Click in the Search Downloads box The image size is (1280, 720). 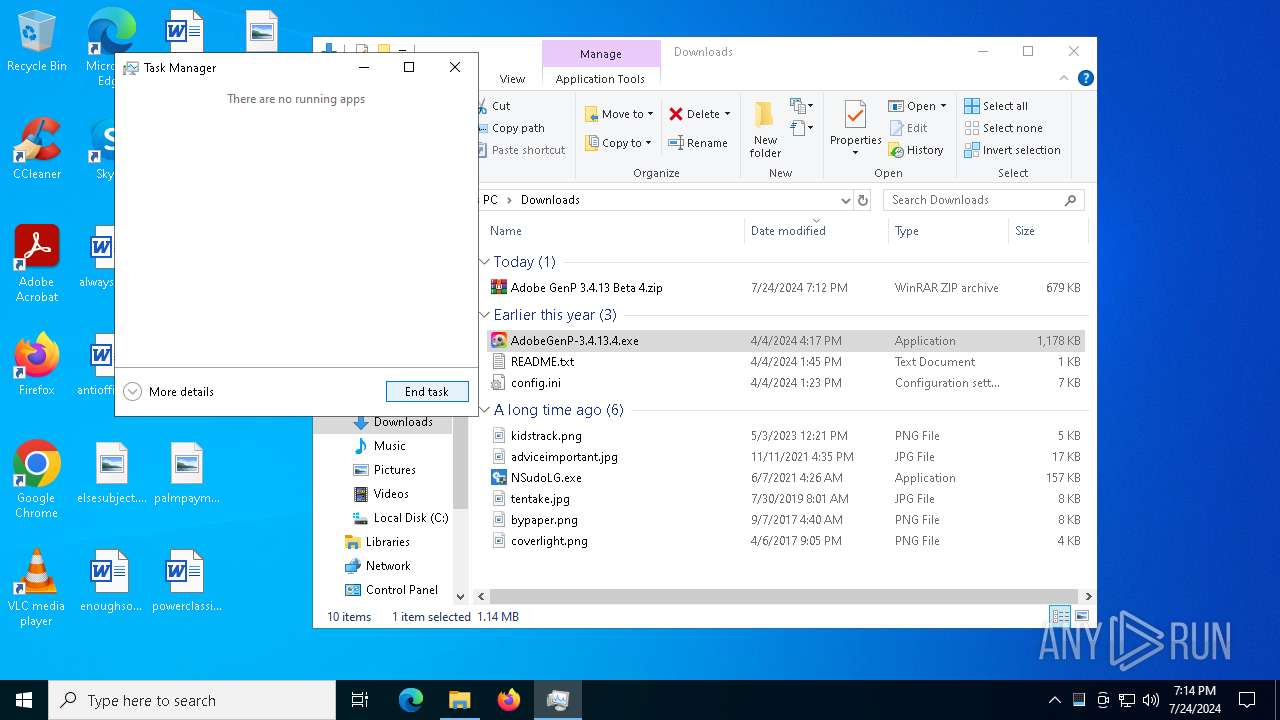pos(983,200)
